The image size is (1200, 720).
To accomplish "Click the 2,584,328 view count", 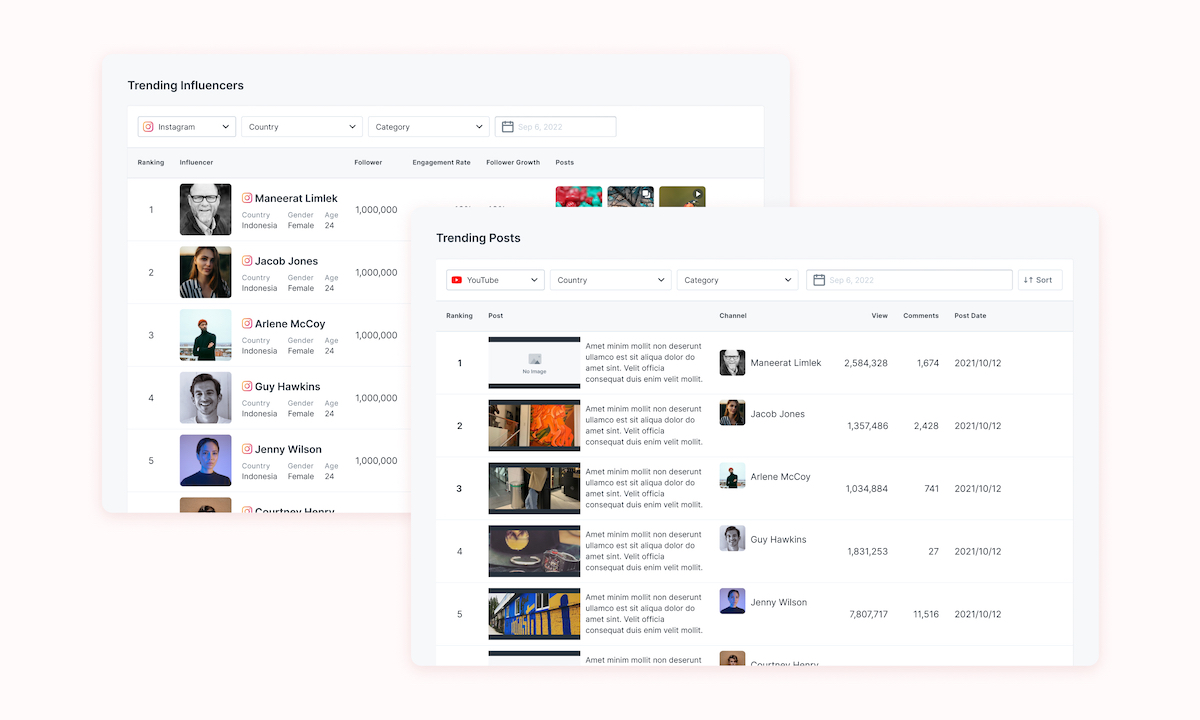I will [x=866, y=363].
